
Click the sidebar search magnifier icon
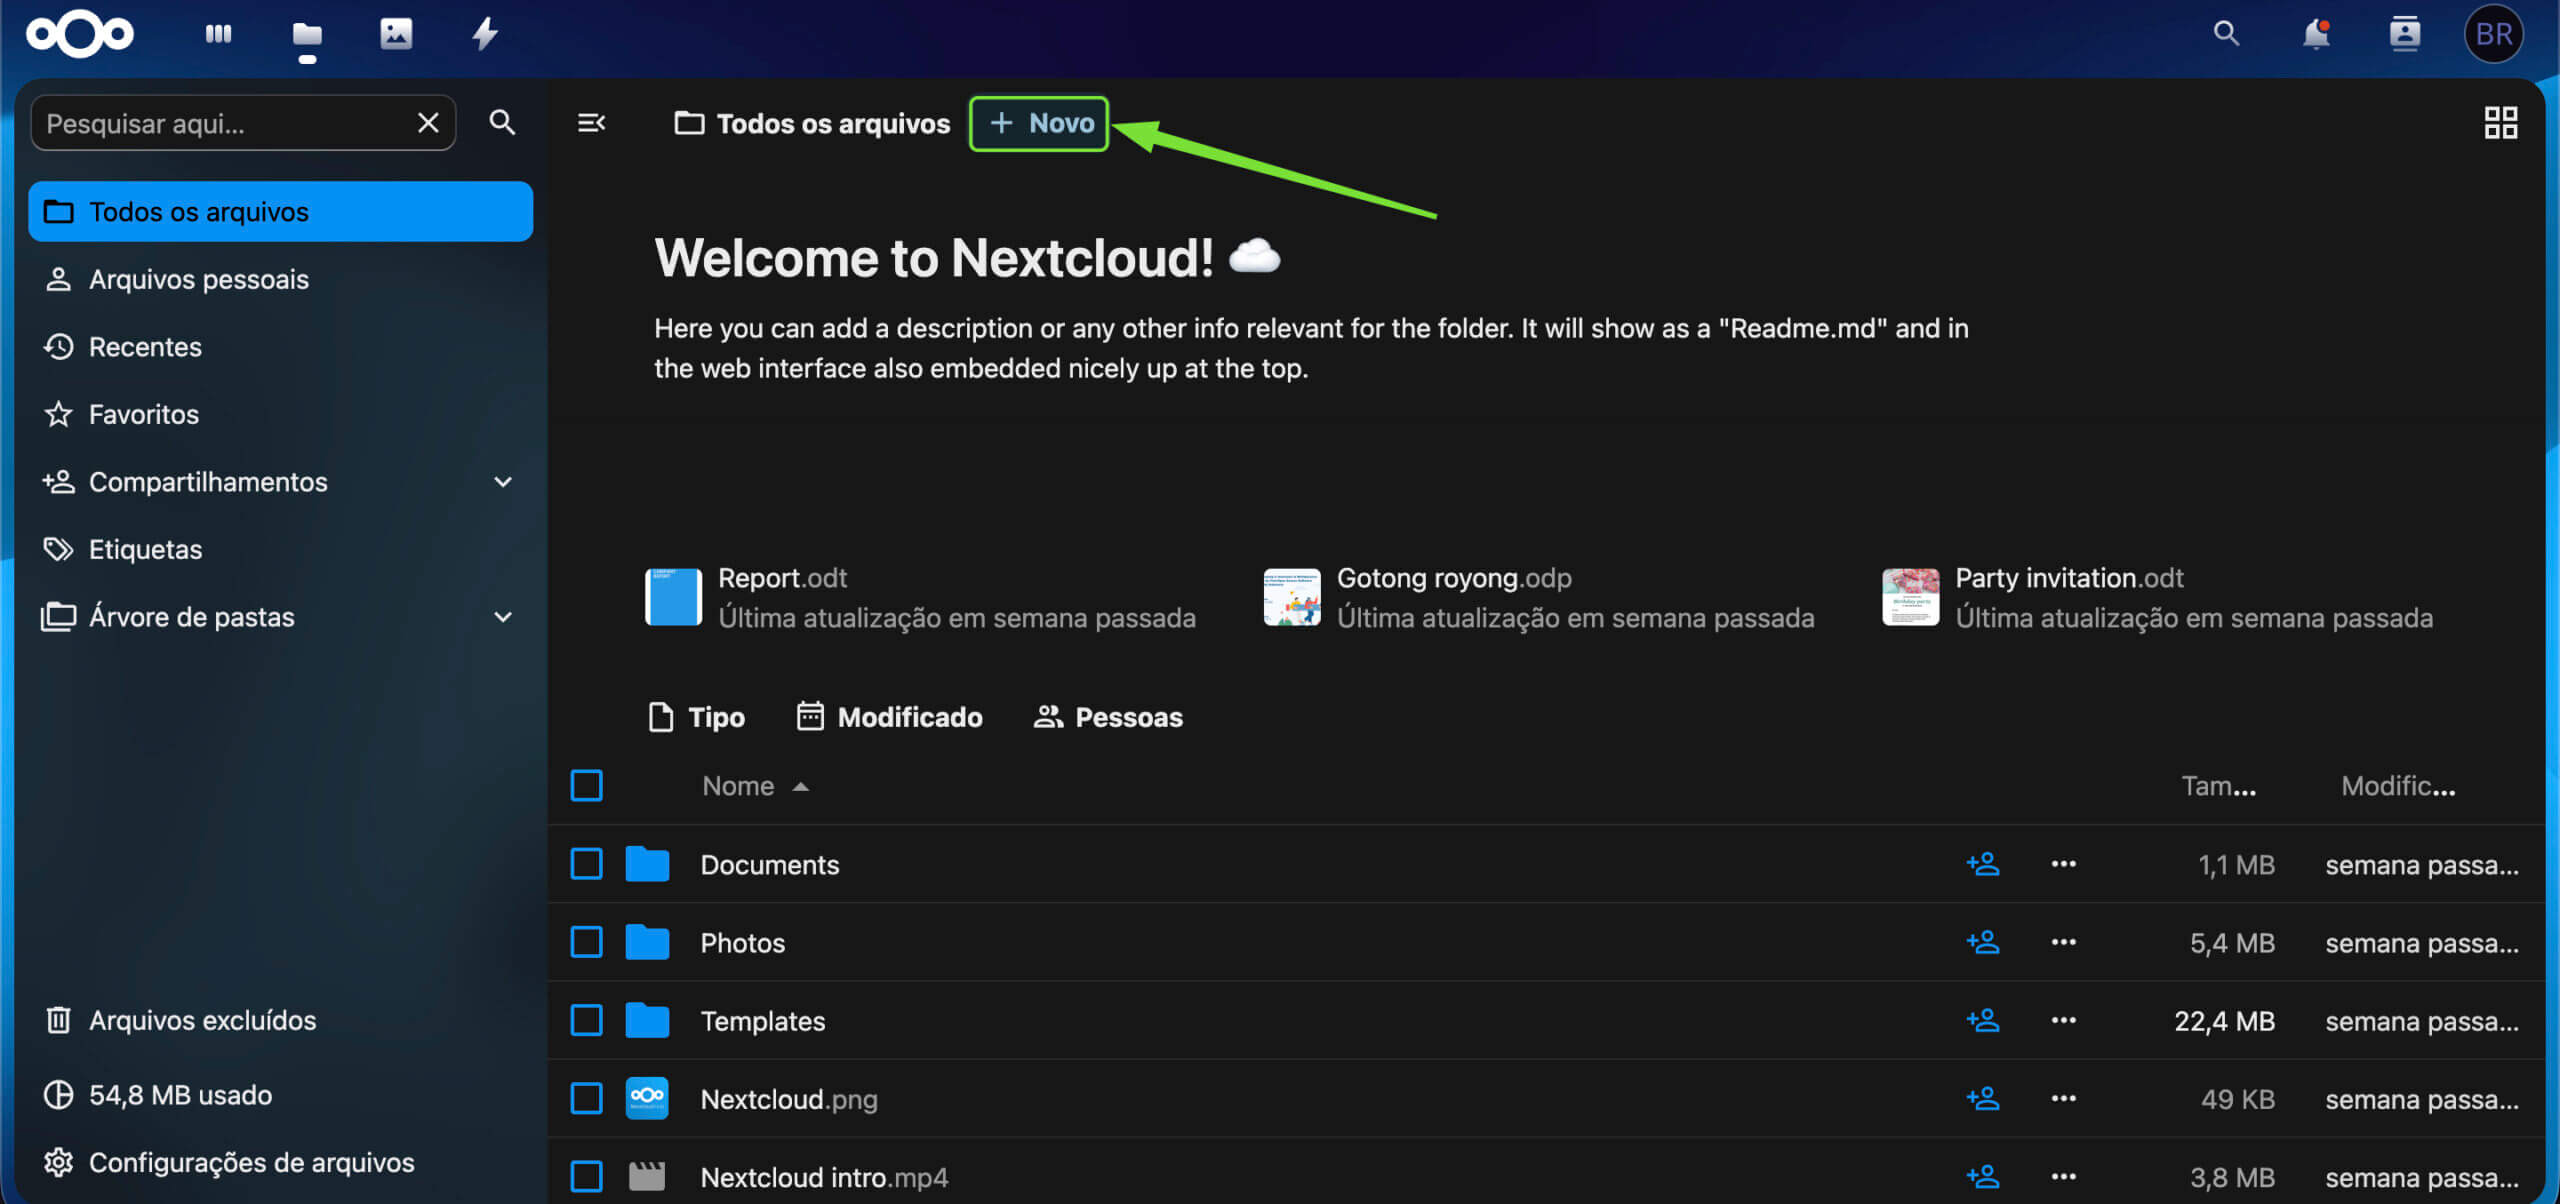pos(502,123)
